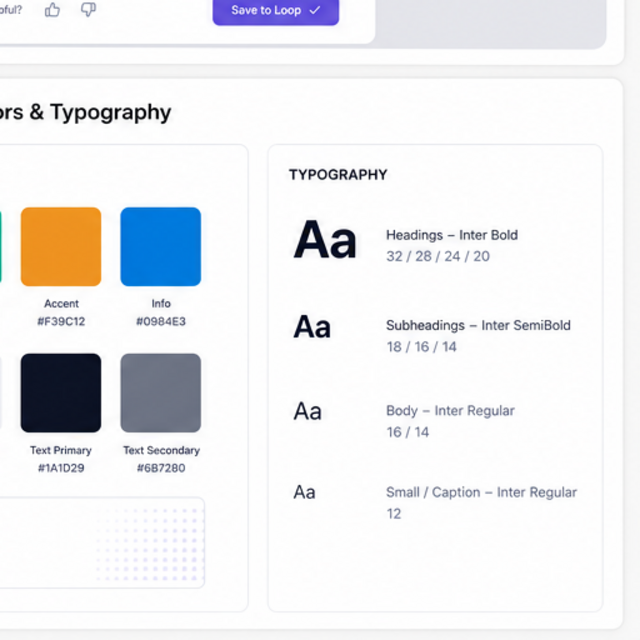Click the Body Aa sample
This screenshot has height=640, width=640.
308,411
